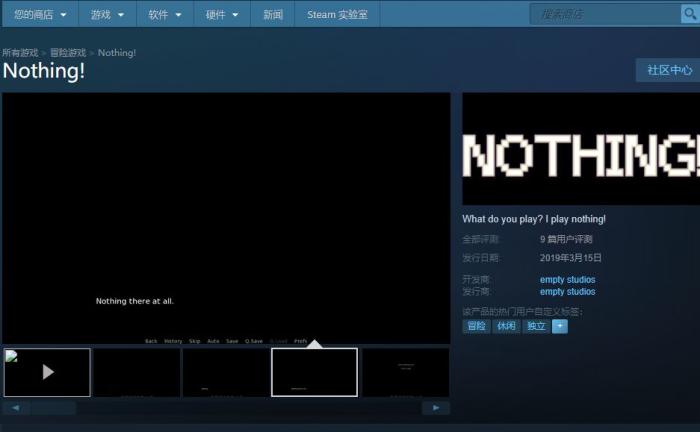Open the 您的商店 dropdown menu
This screenshot has width=700, height=432.
click(x=40, y=15)
